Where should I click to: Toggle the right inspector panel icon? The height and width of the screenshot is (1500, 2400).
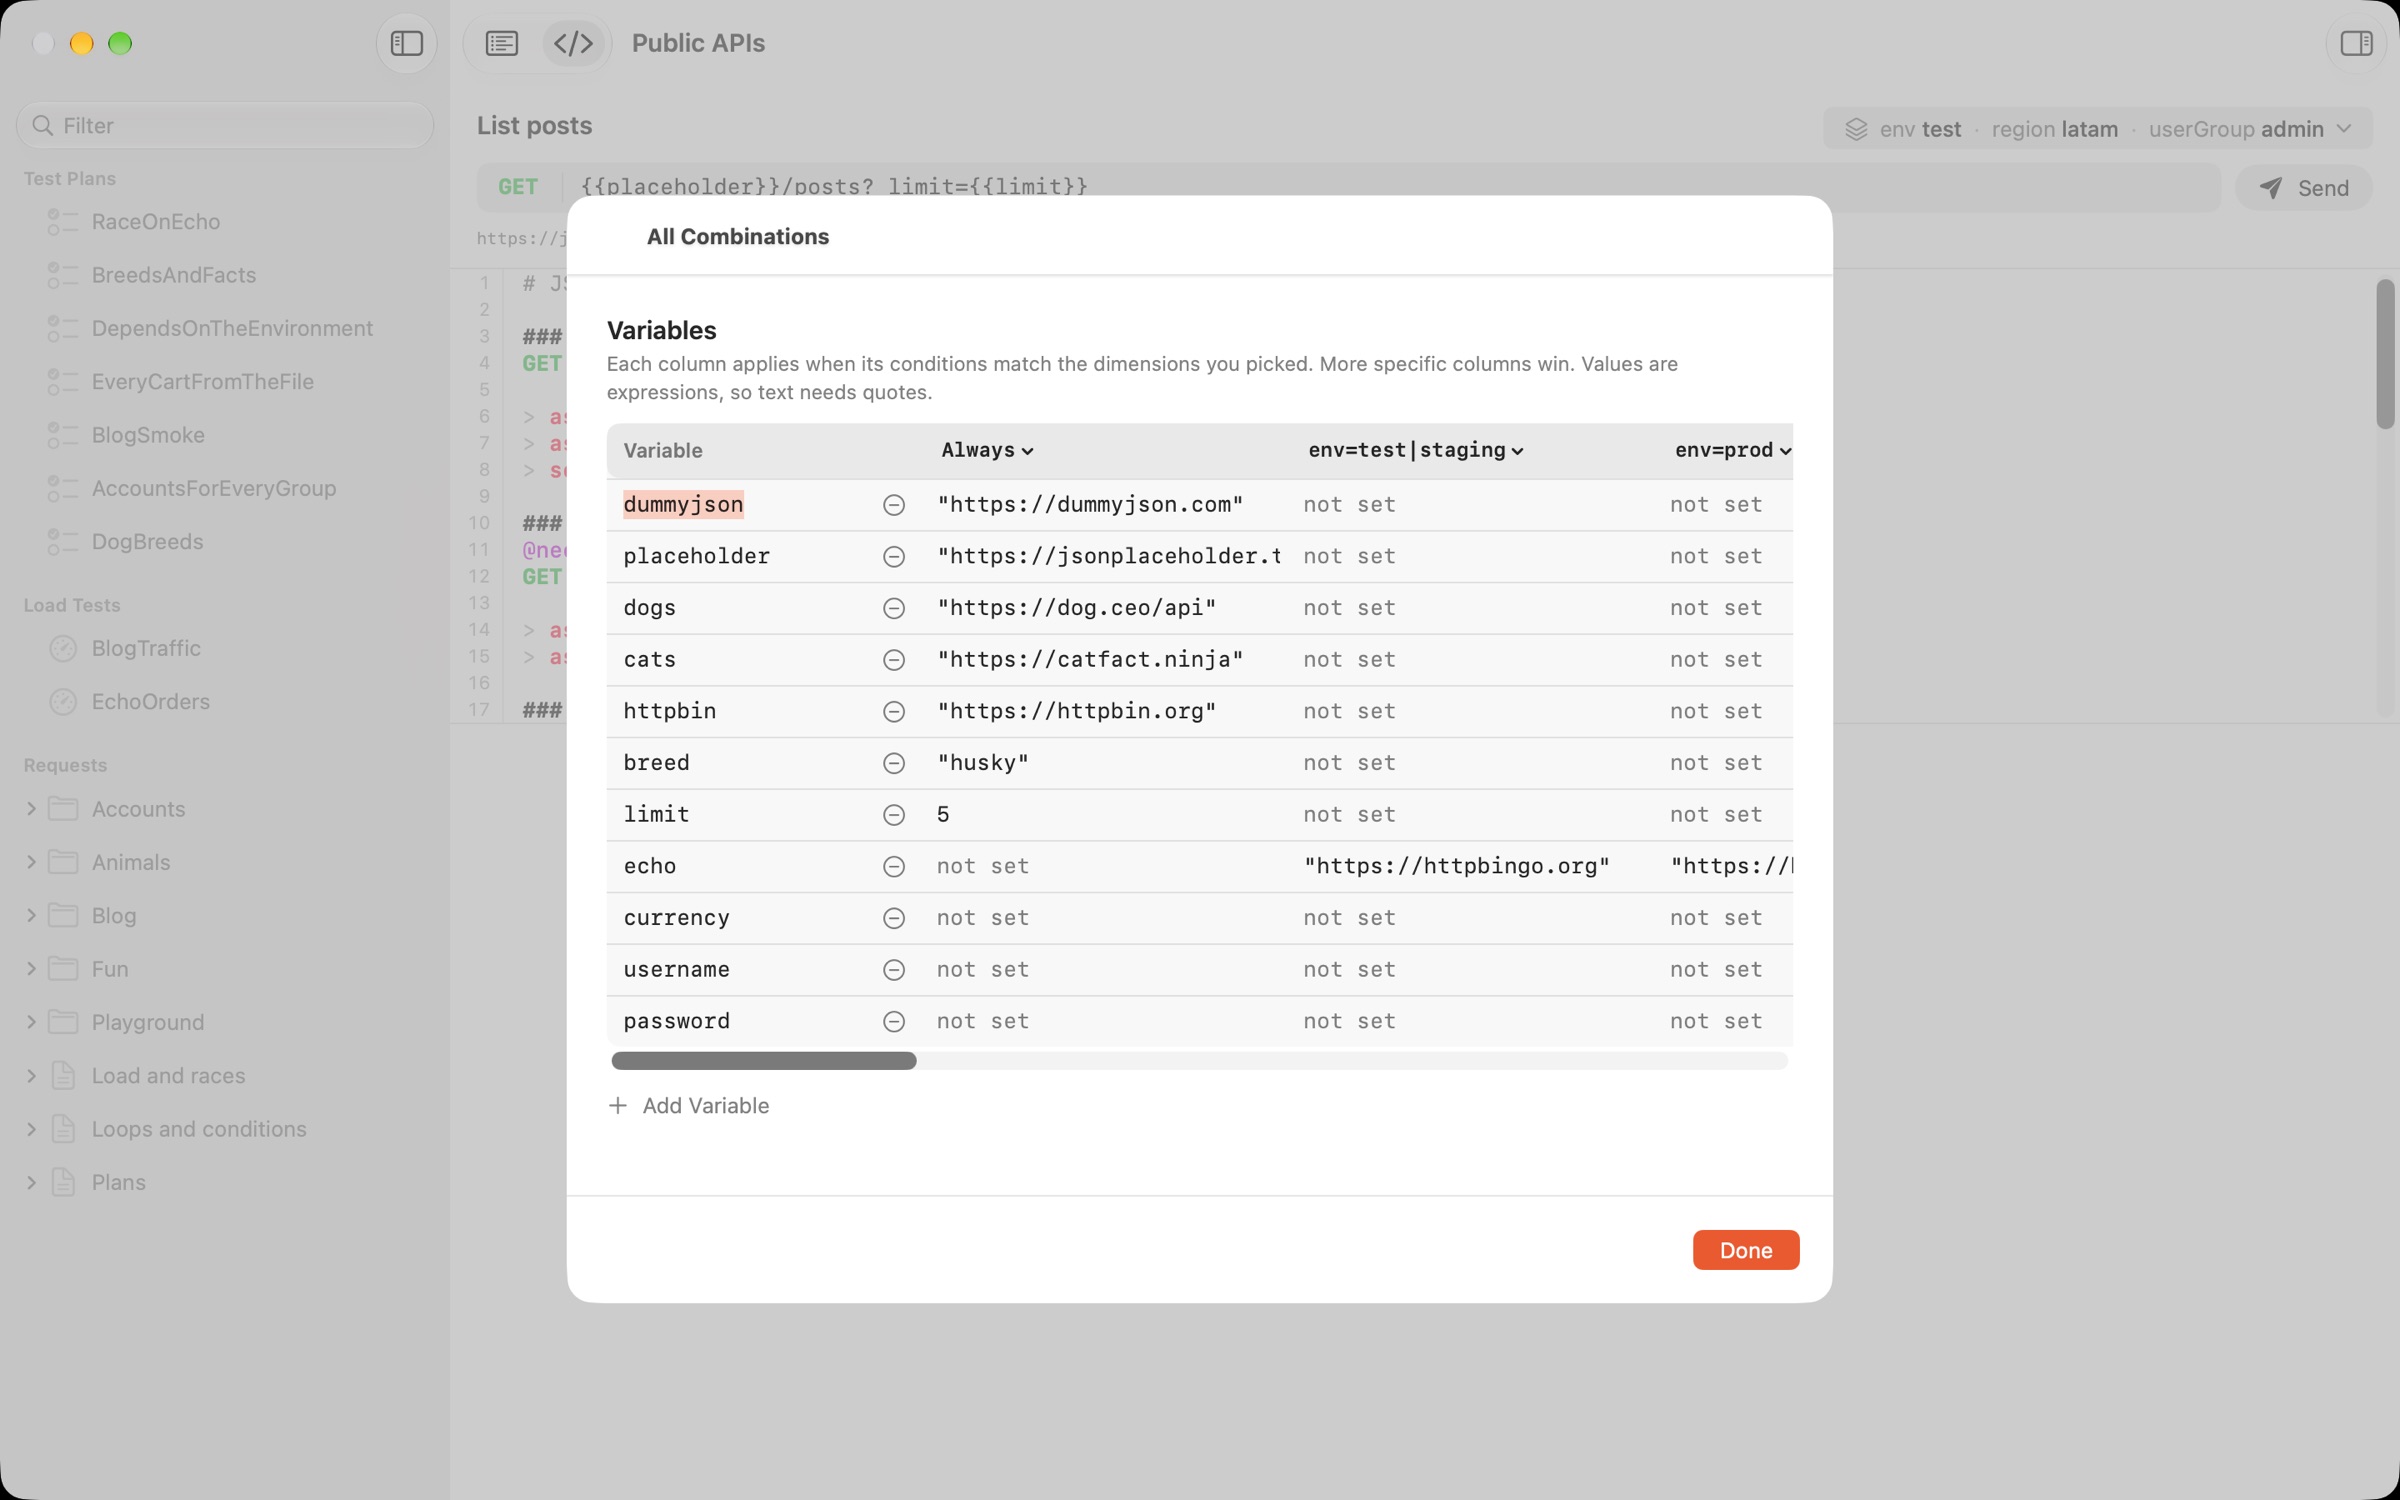point(2356,43)
